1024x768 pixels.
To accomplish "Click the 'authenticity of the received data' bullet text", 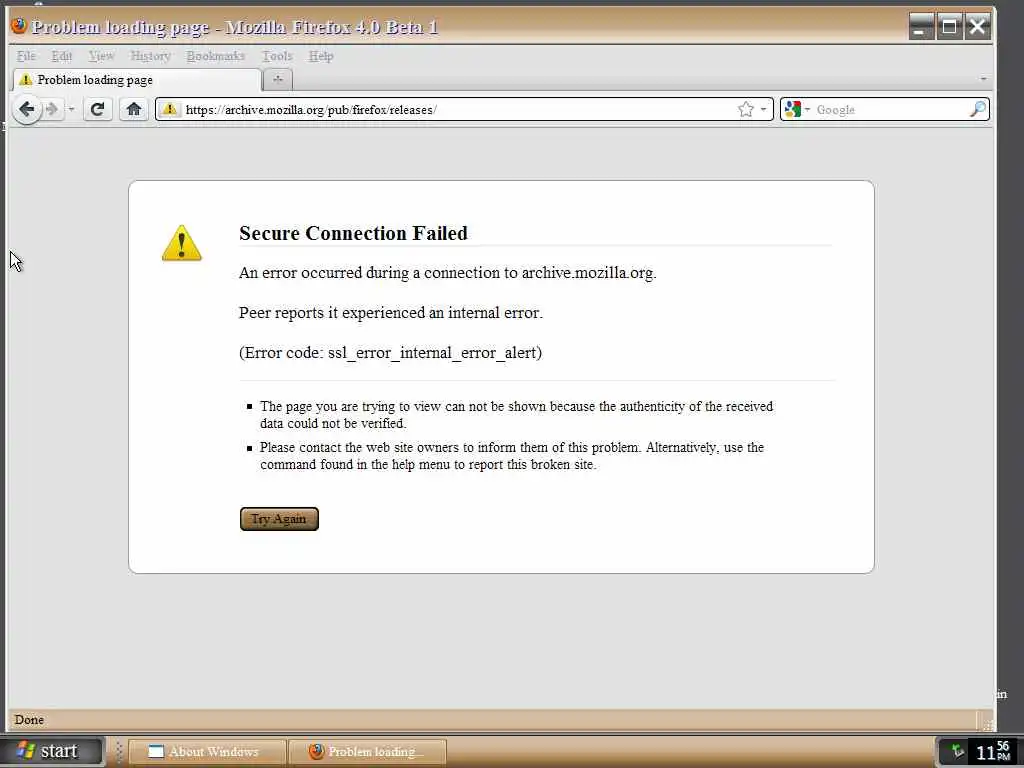I will tap(517, 415).
